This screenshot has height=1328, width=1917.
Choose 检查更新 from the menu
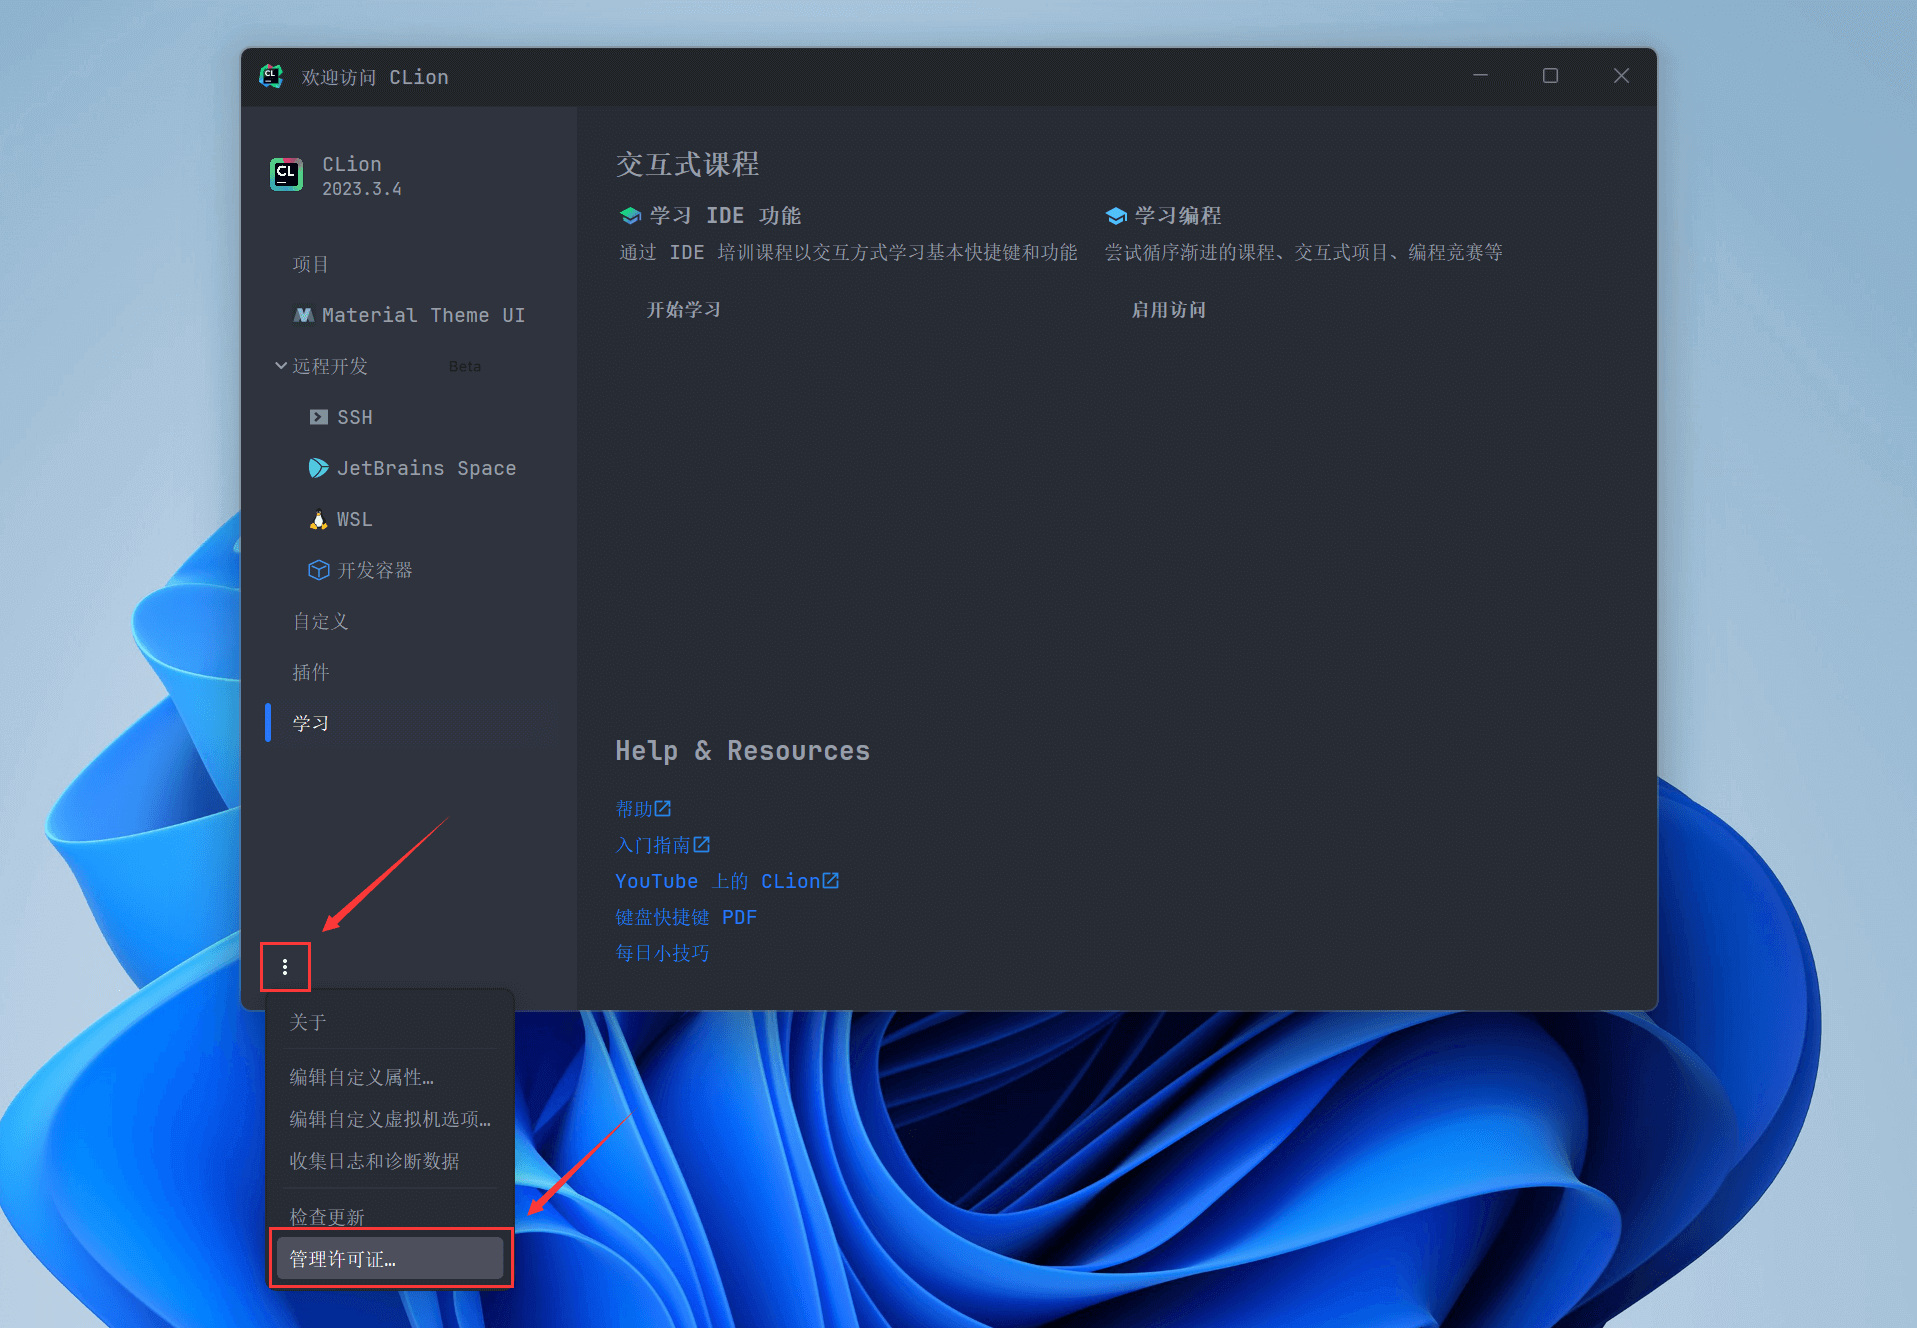coord(390,1215)
